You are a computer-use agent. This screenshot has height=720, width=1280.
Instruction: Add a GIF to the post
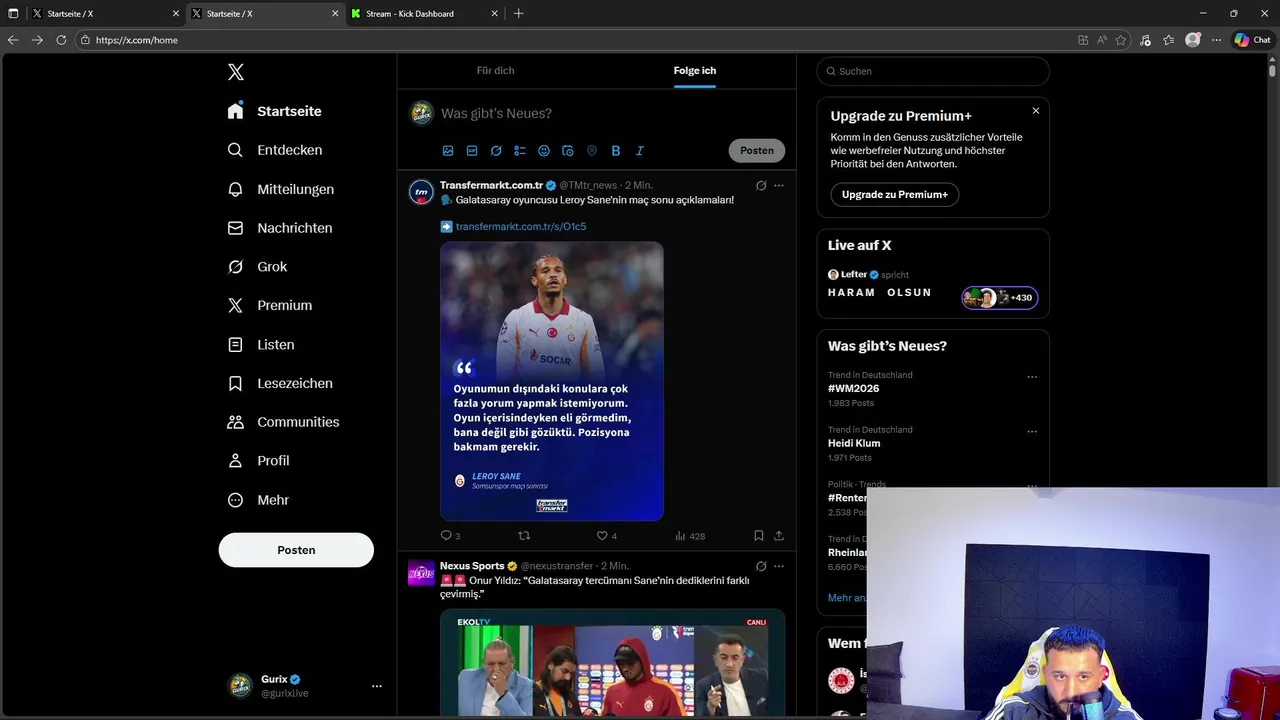tap(472, 151)
